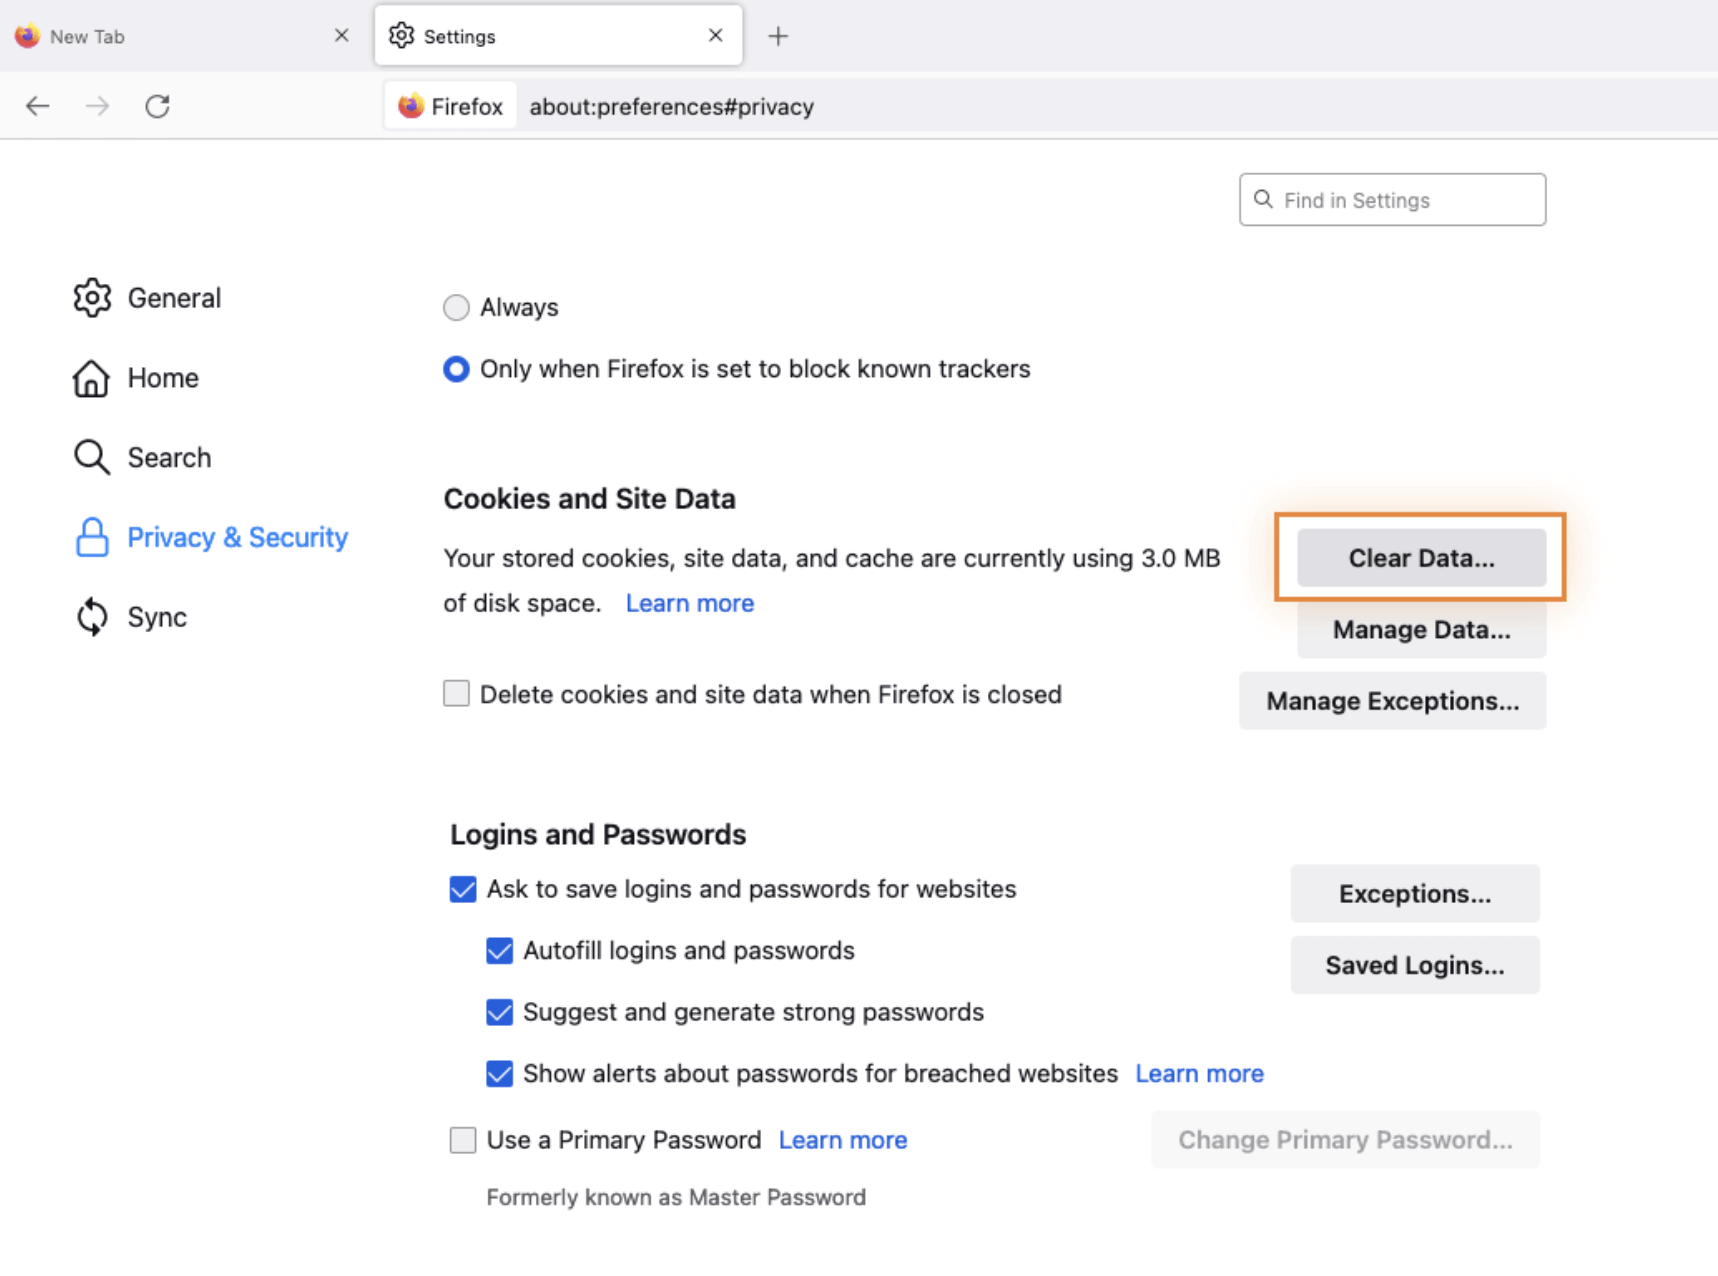Open a new tab with plus icon
This screenshot has width=1718, height=1276.
click(778, 37)
